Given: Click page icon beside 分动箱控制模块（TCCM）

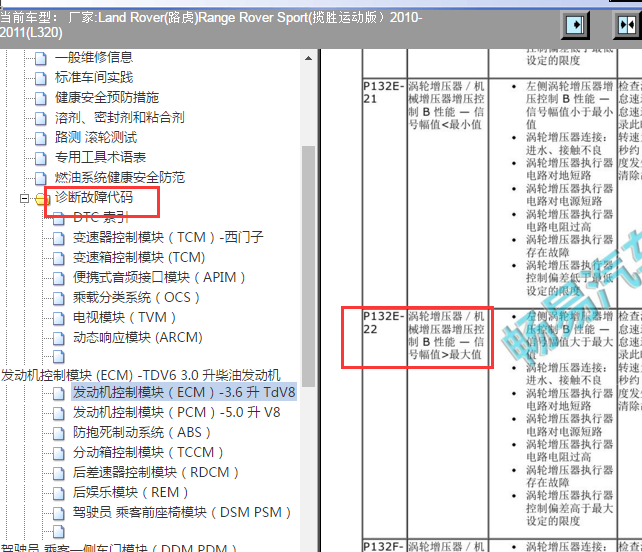Looking at the screenshot, I should coord(59,454).
